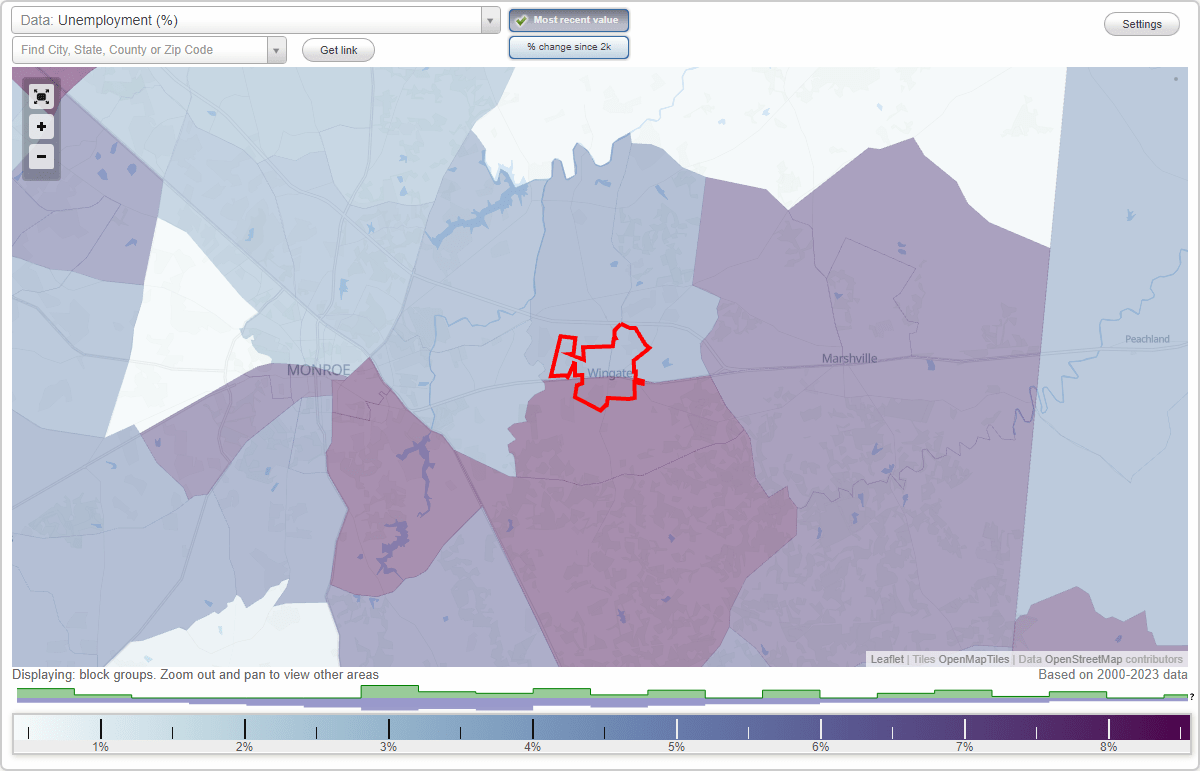Click a green bar in the histogram
This screenshot has width=1200, height=771.
[390, 692]
